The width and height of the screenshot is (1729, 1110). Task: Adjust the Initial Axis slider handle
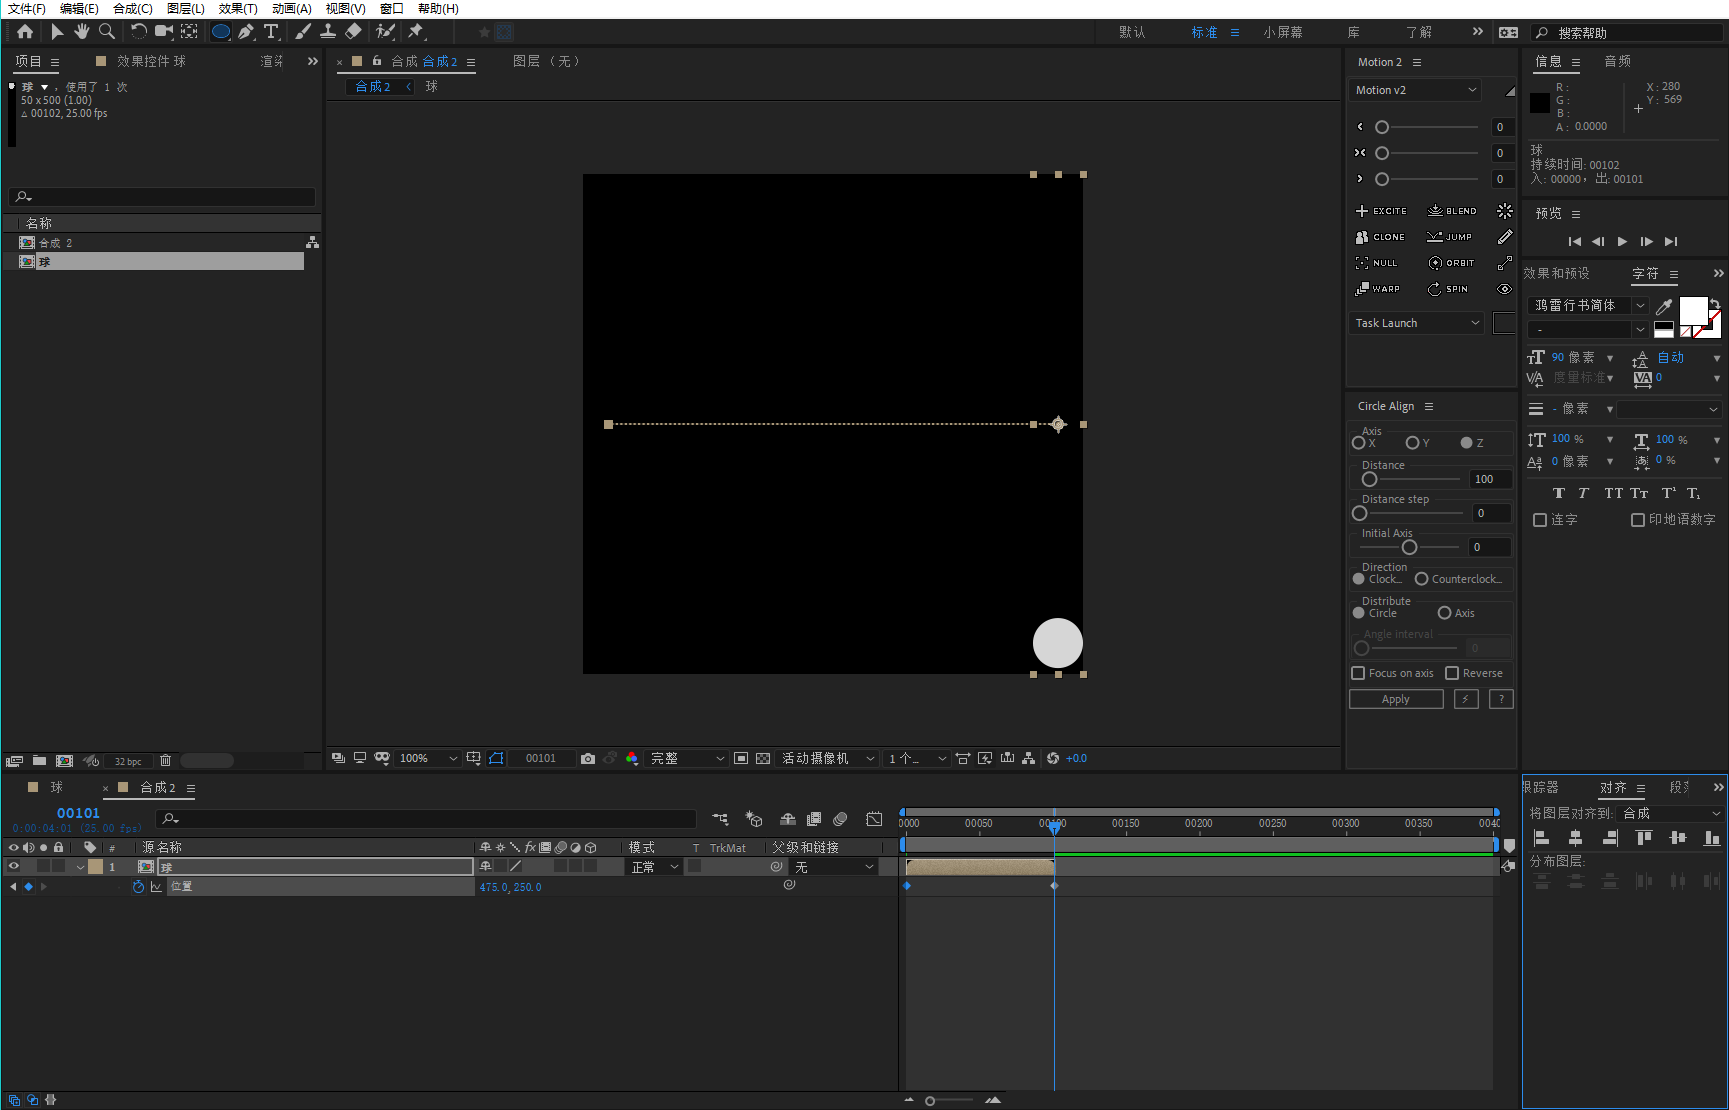pos(1409,547)
